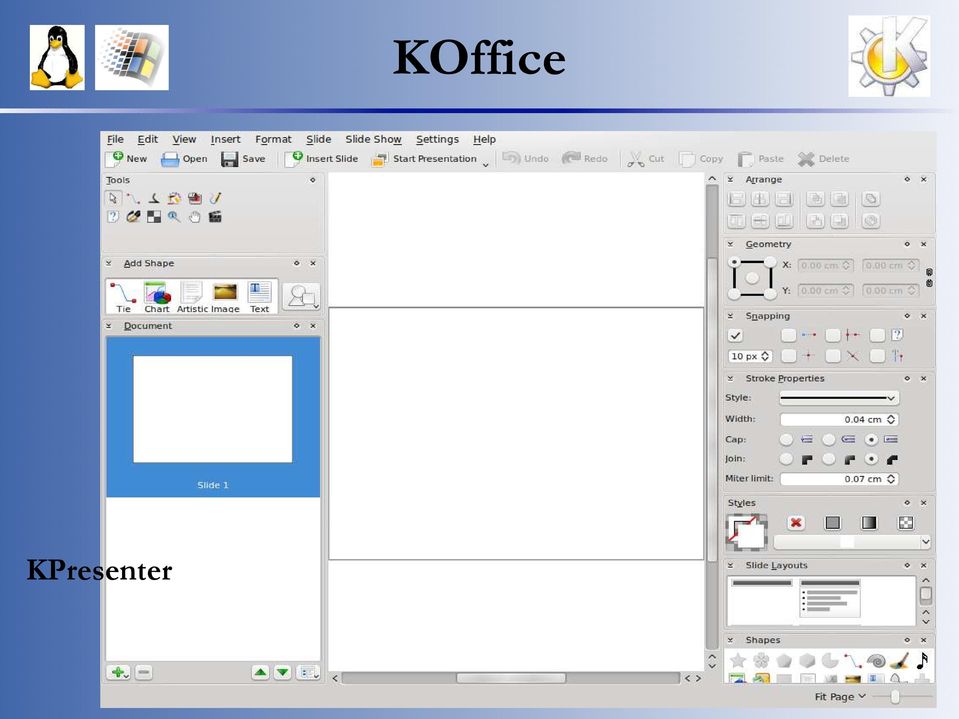Open the Settings menu
Viewport: 959px width, 719px height.
(x=437, y=139)
